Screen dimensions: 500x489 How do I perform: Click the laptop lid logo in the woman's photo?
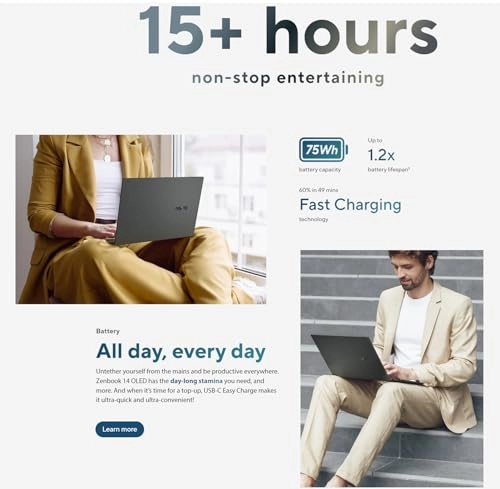(x=182, y=208)
